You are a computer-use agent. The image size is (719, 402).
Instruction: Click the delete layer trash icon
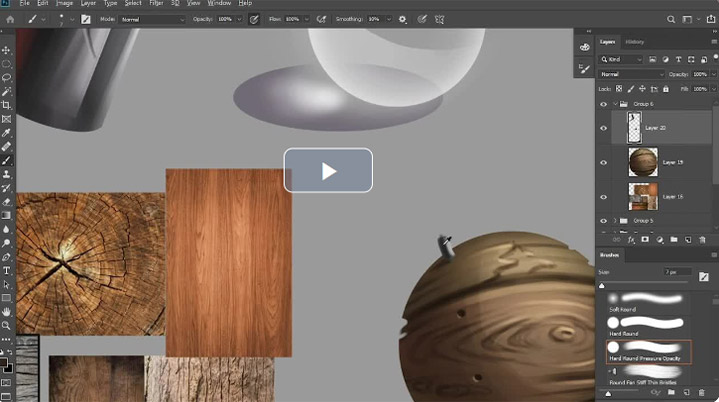(x=702, y=240)
